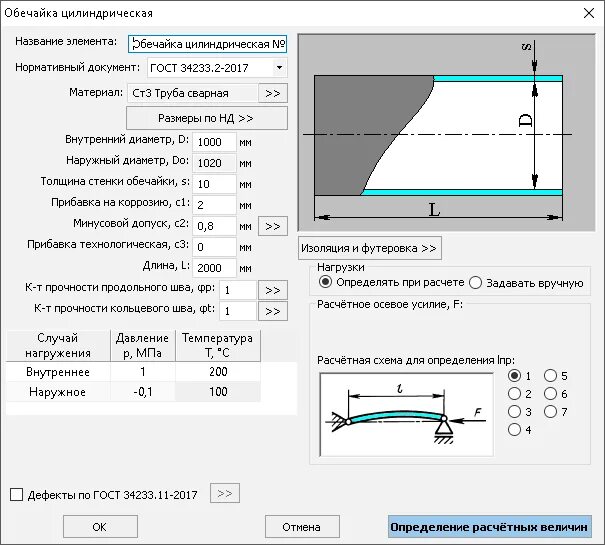
Task: Click the Наружный диаметр Do field
Action: pos(214,163)
